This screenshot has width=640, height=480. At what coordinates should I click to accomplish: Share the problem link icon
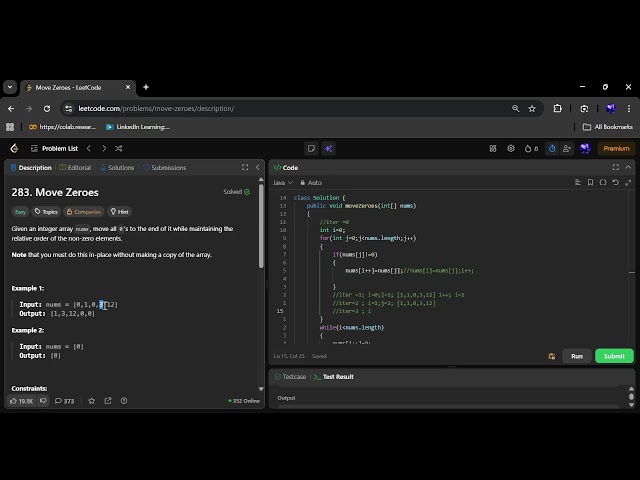coord(108,401)
